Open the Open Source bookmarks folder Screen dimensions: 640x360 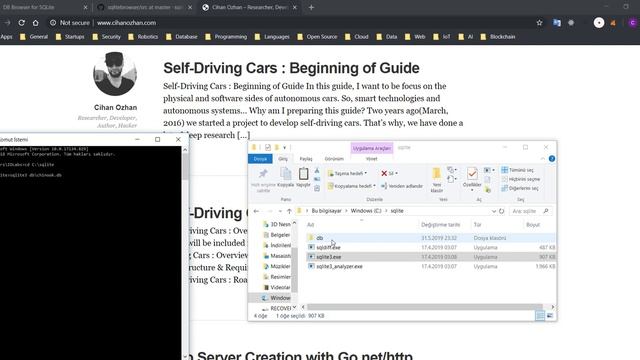(x=317, y=37)
